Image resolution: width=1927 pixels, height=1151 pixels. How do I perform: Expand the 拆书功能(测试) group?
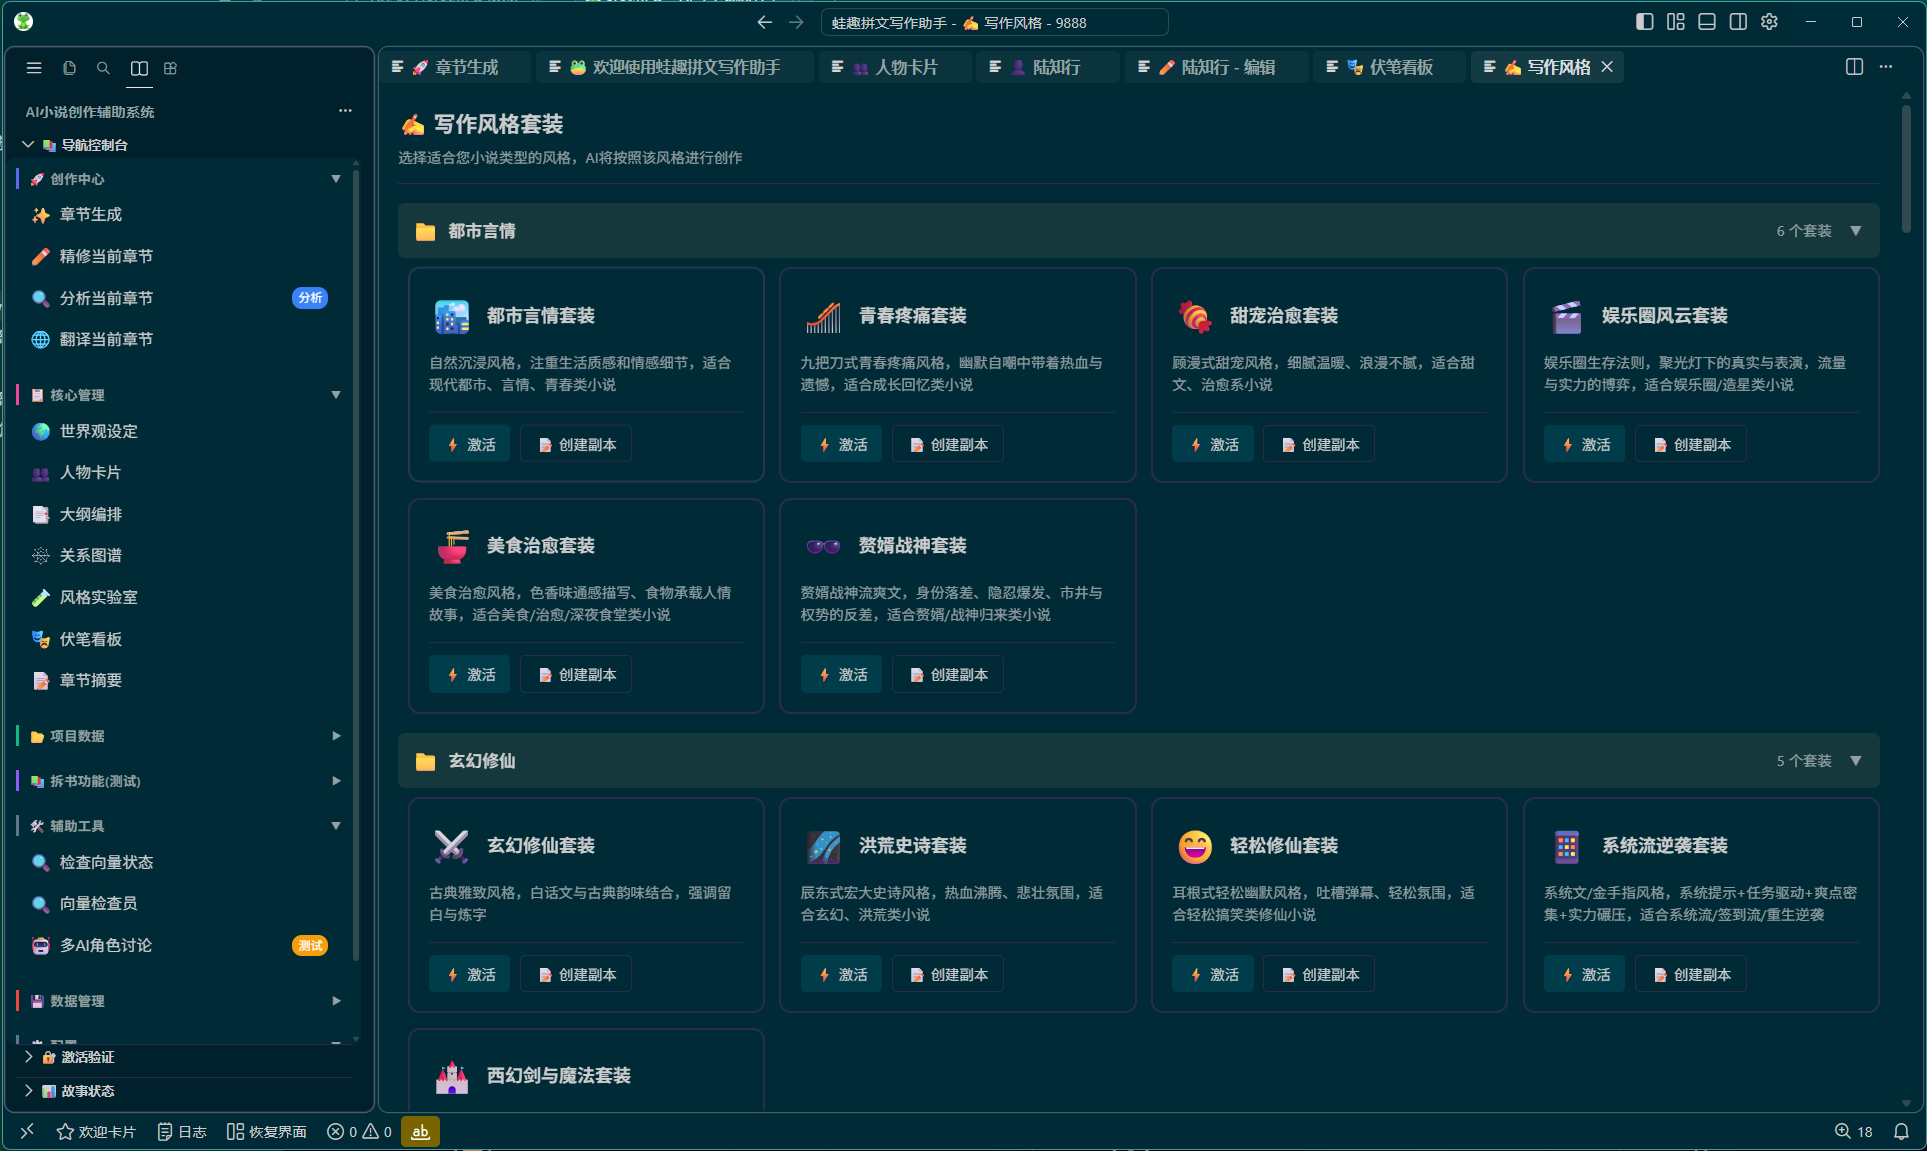(336, 781)
